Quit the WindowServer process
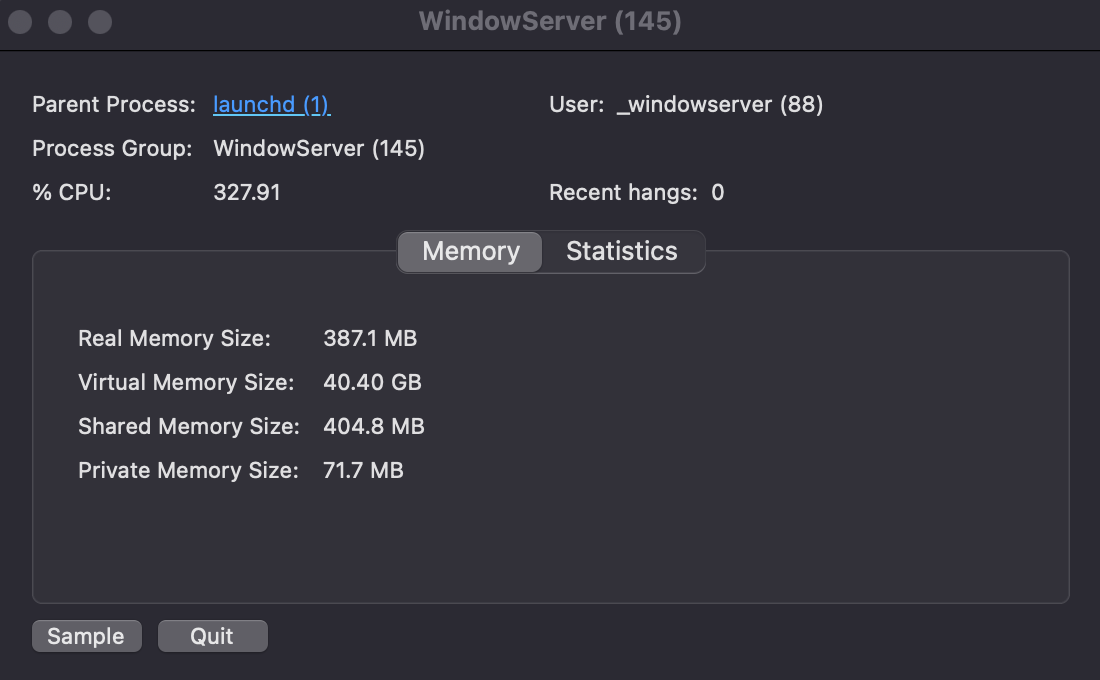This screenshot has width=1100, height=680. 212,636
